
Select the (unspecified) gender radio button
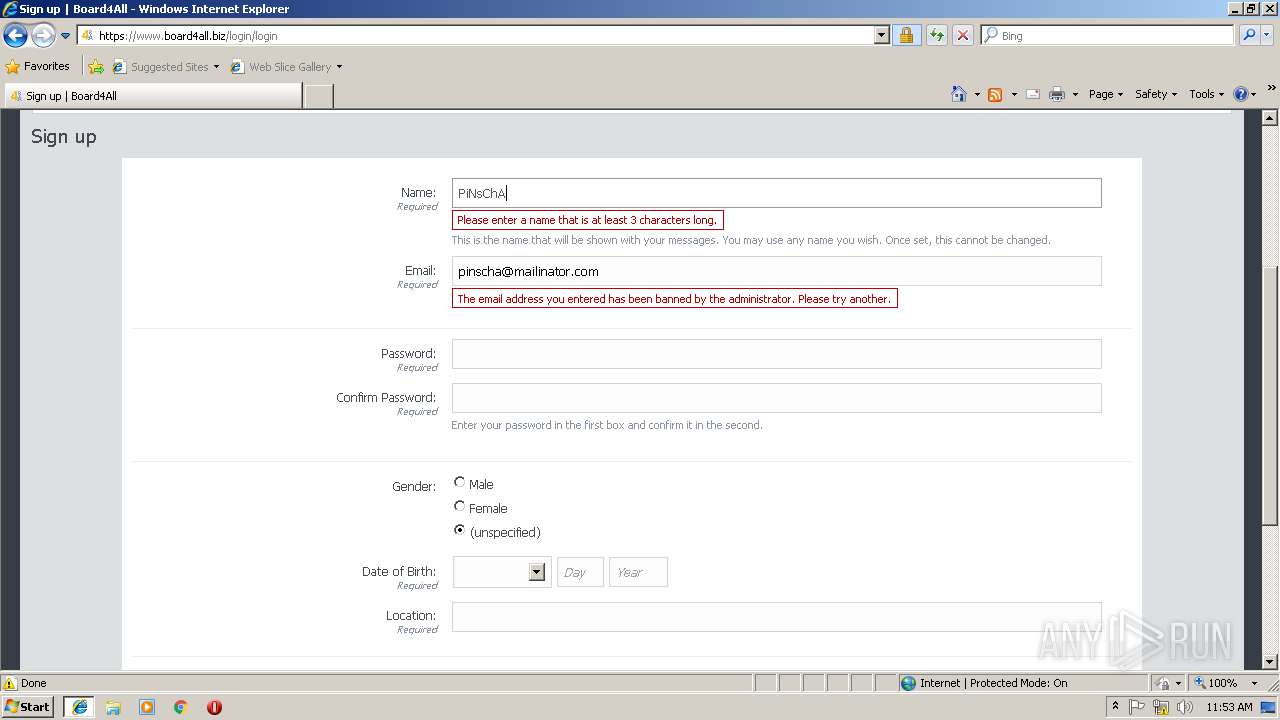pyautogui.click(x=460, y=531)
